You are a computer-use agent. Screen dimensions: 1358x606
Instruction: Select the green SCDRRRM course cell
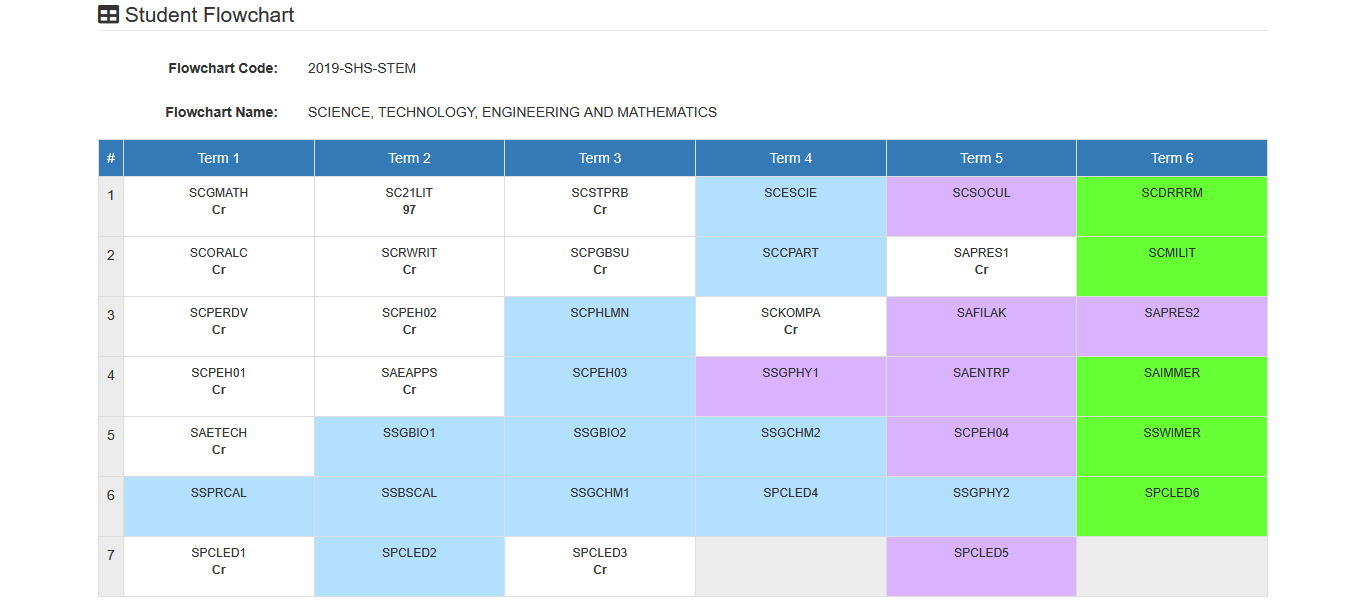click(x=1172, y=207)
